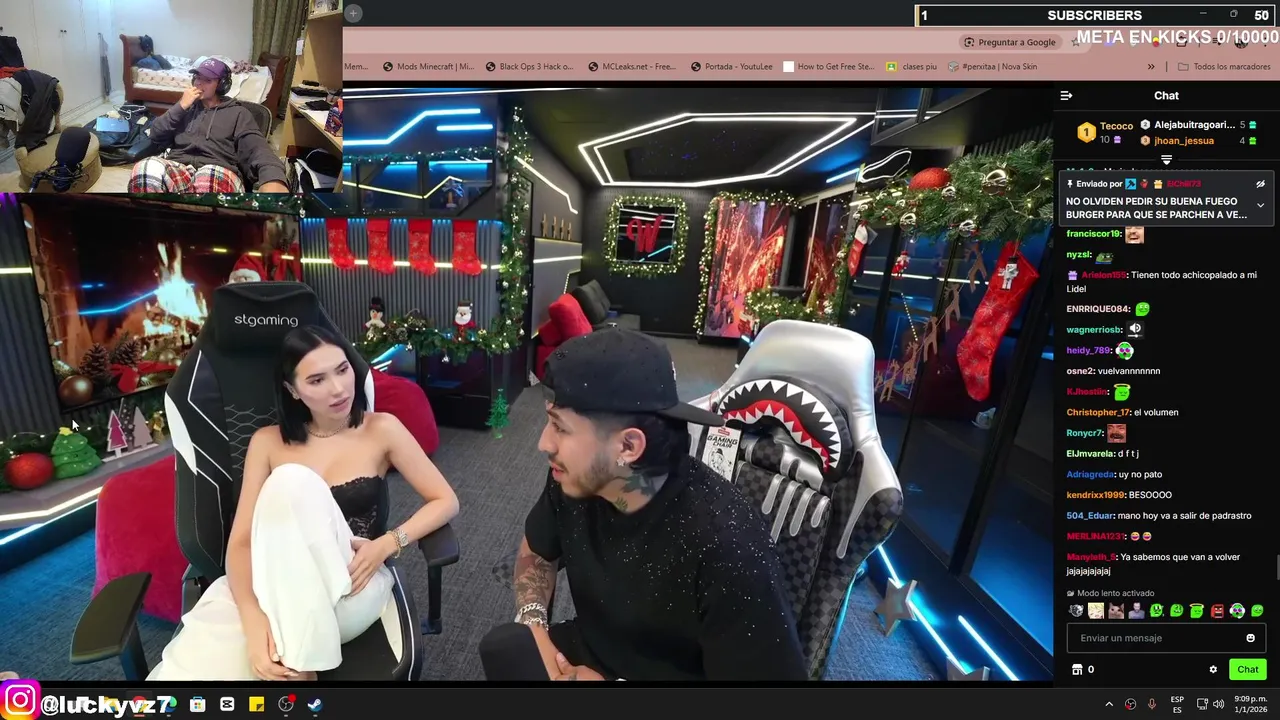Show more bookmarks with double chevron
This screenshot has width=1280, height=720.
tap(1151, 67)
